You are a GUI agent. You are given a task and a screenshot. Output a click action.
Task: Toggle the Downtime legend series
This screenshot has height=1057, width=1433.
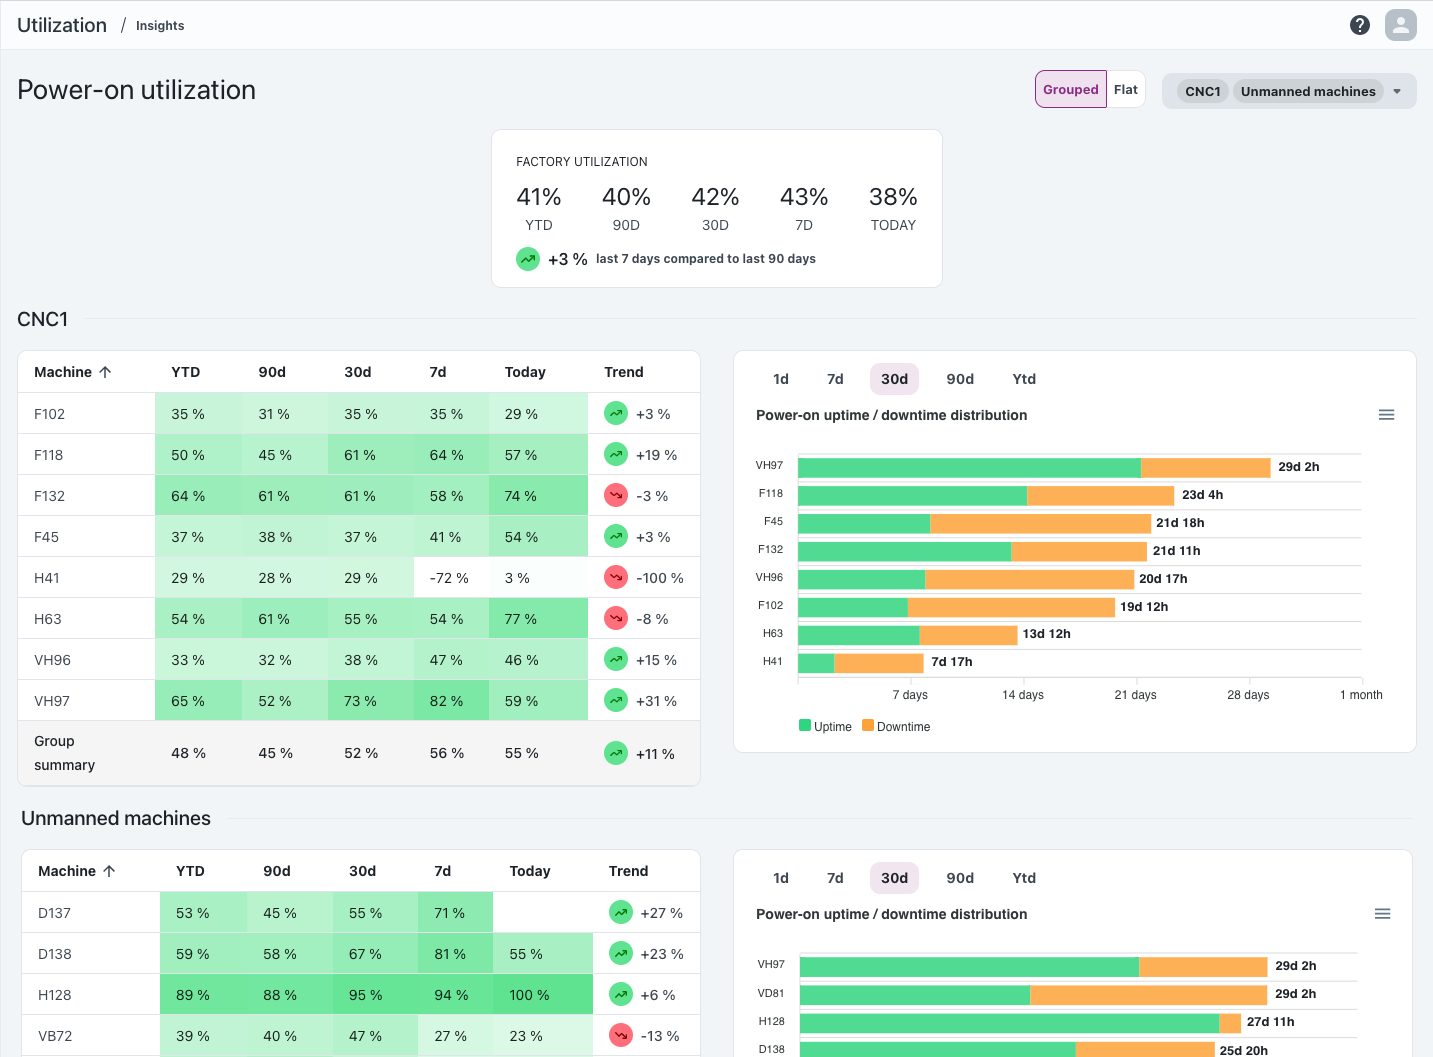tap(896, 726)
